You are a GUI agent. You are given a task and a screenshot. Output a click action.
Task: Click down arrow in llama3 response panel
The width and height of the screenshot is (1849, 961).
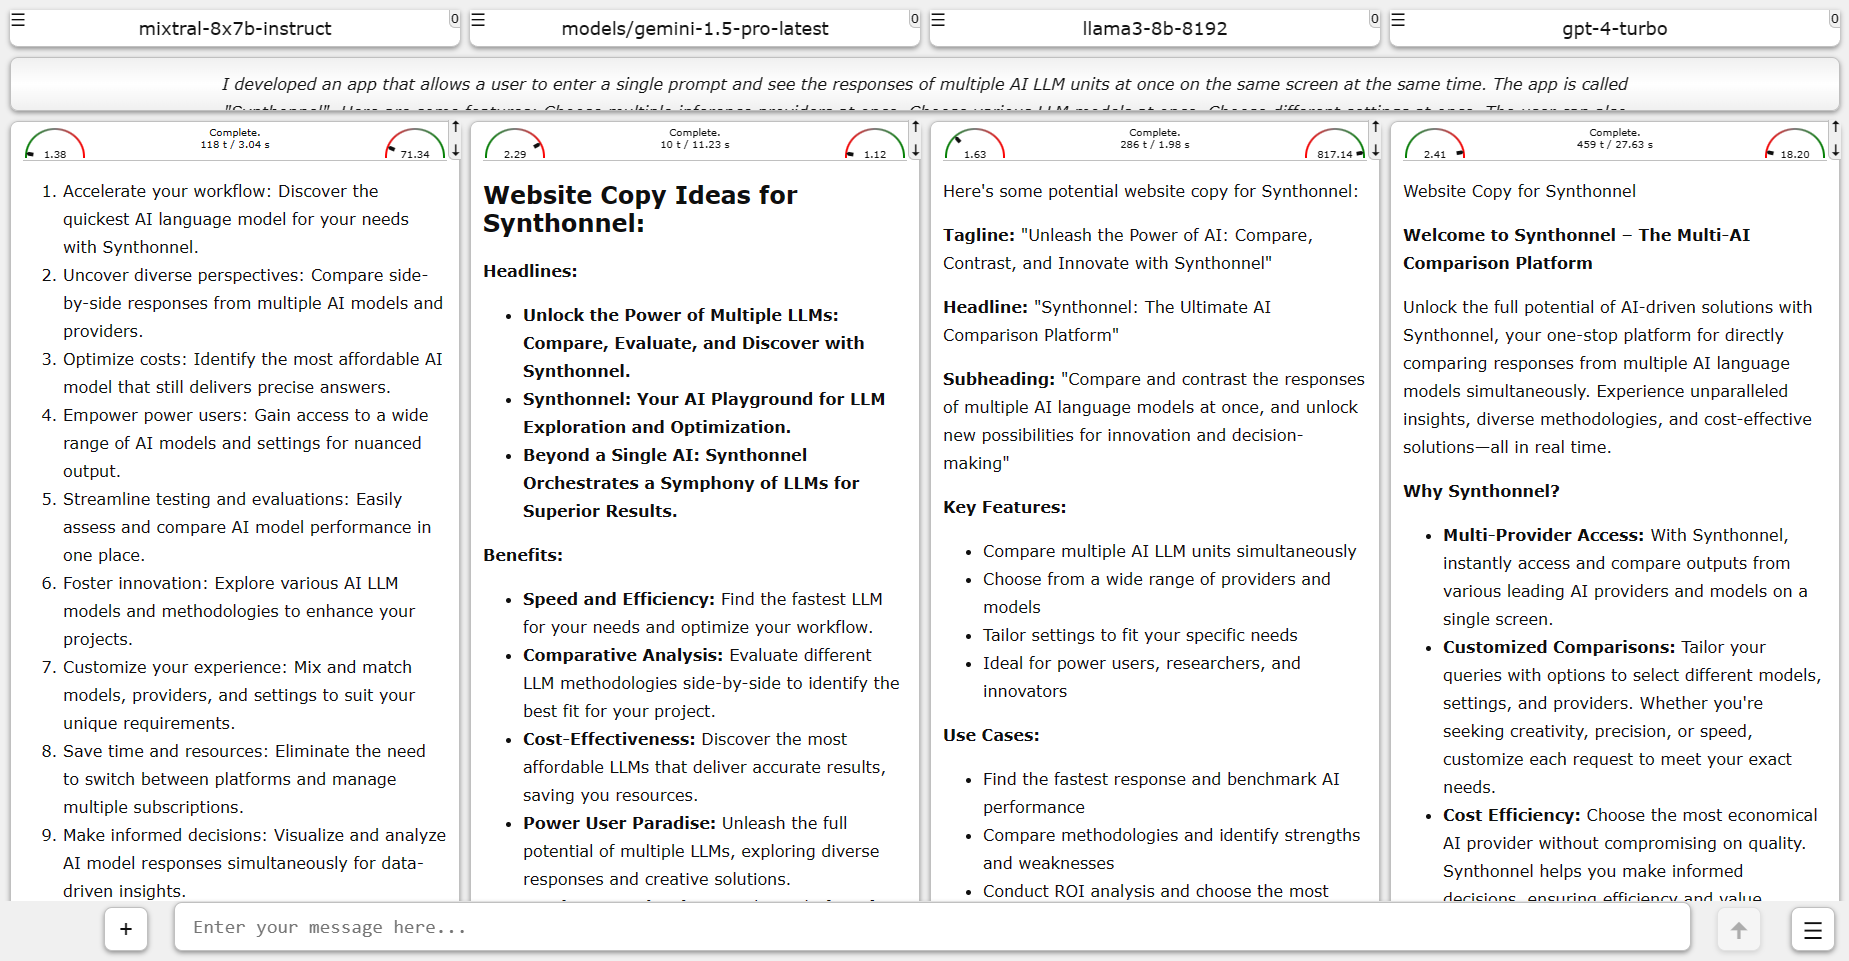(1375, 150)
